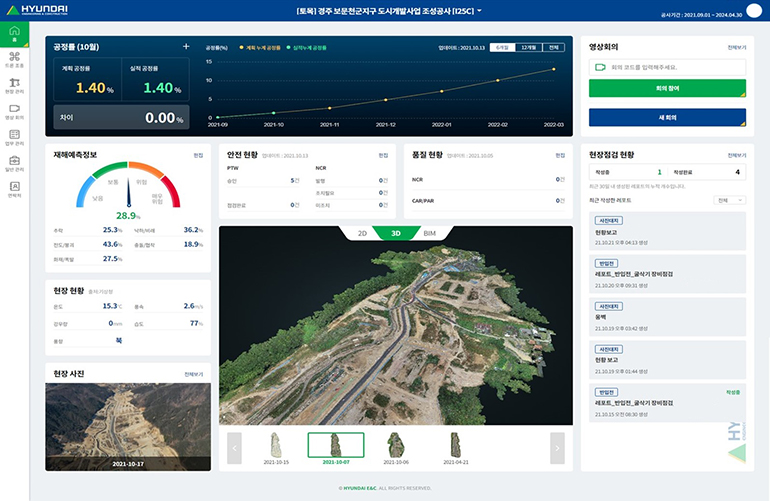The width and height of the screenshot is (770, 501).
Task: Click the blue 새 회의 button
Action: [667, 117]
